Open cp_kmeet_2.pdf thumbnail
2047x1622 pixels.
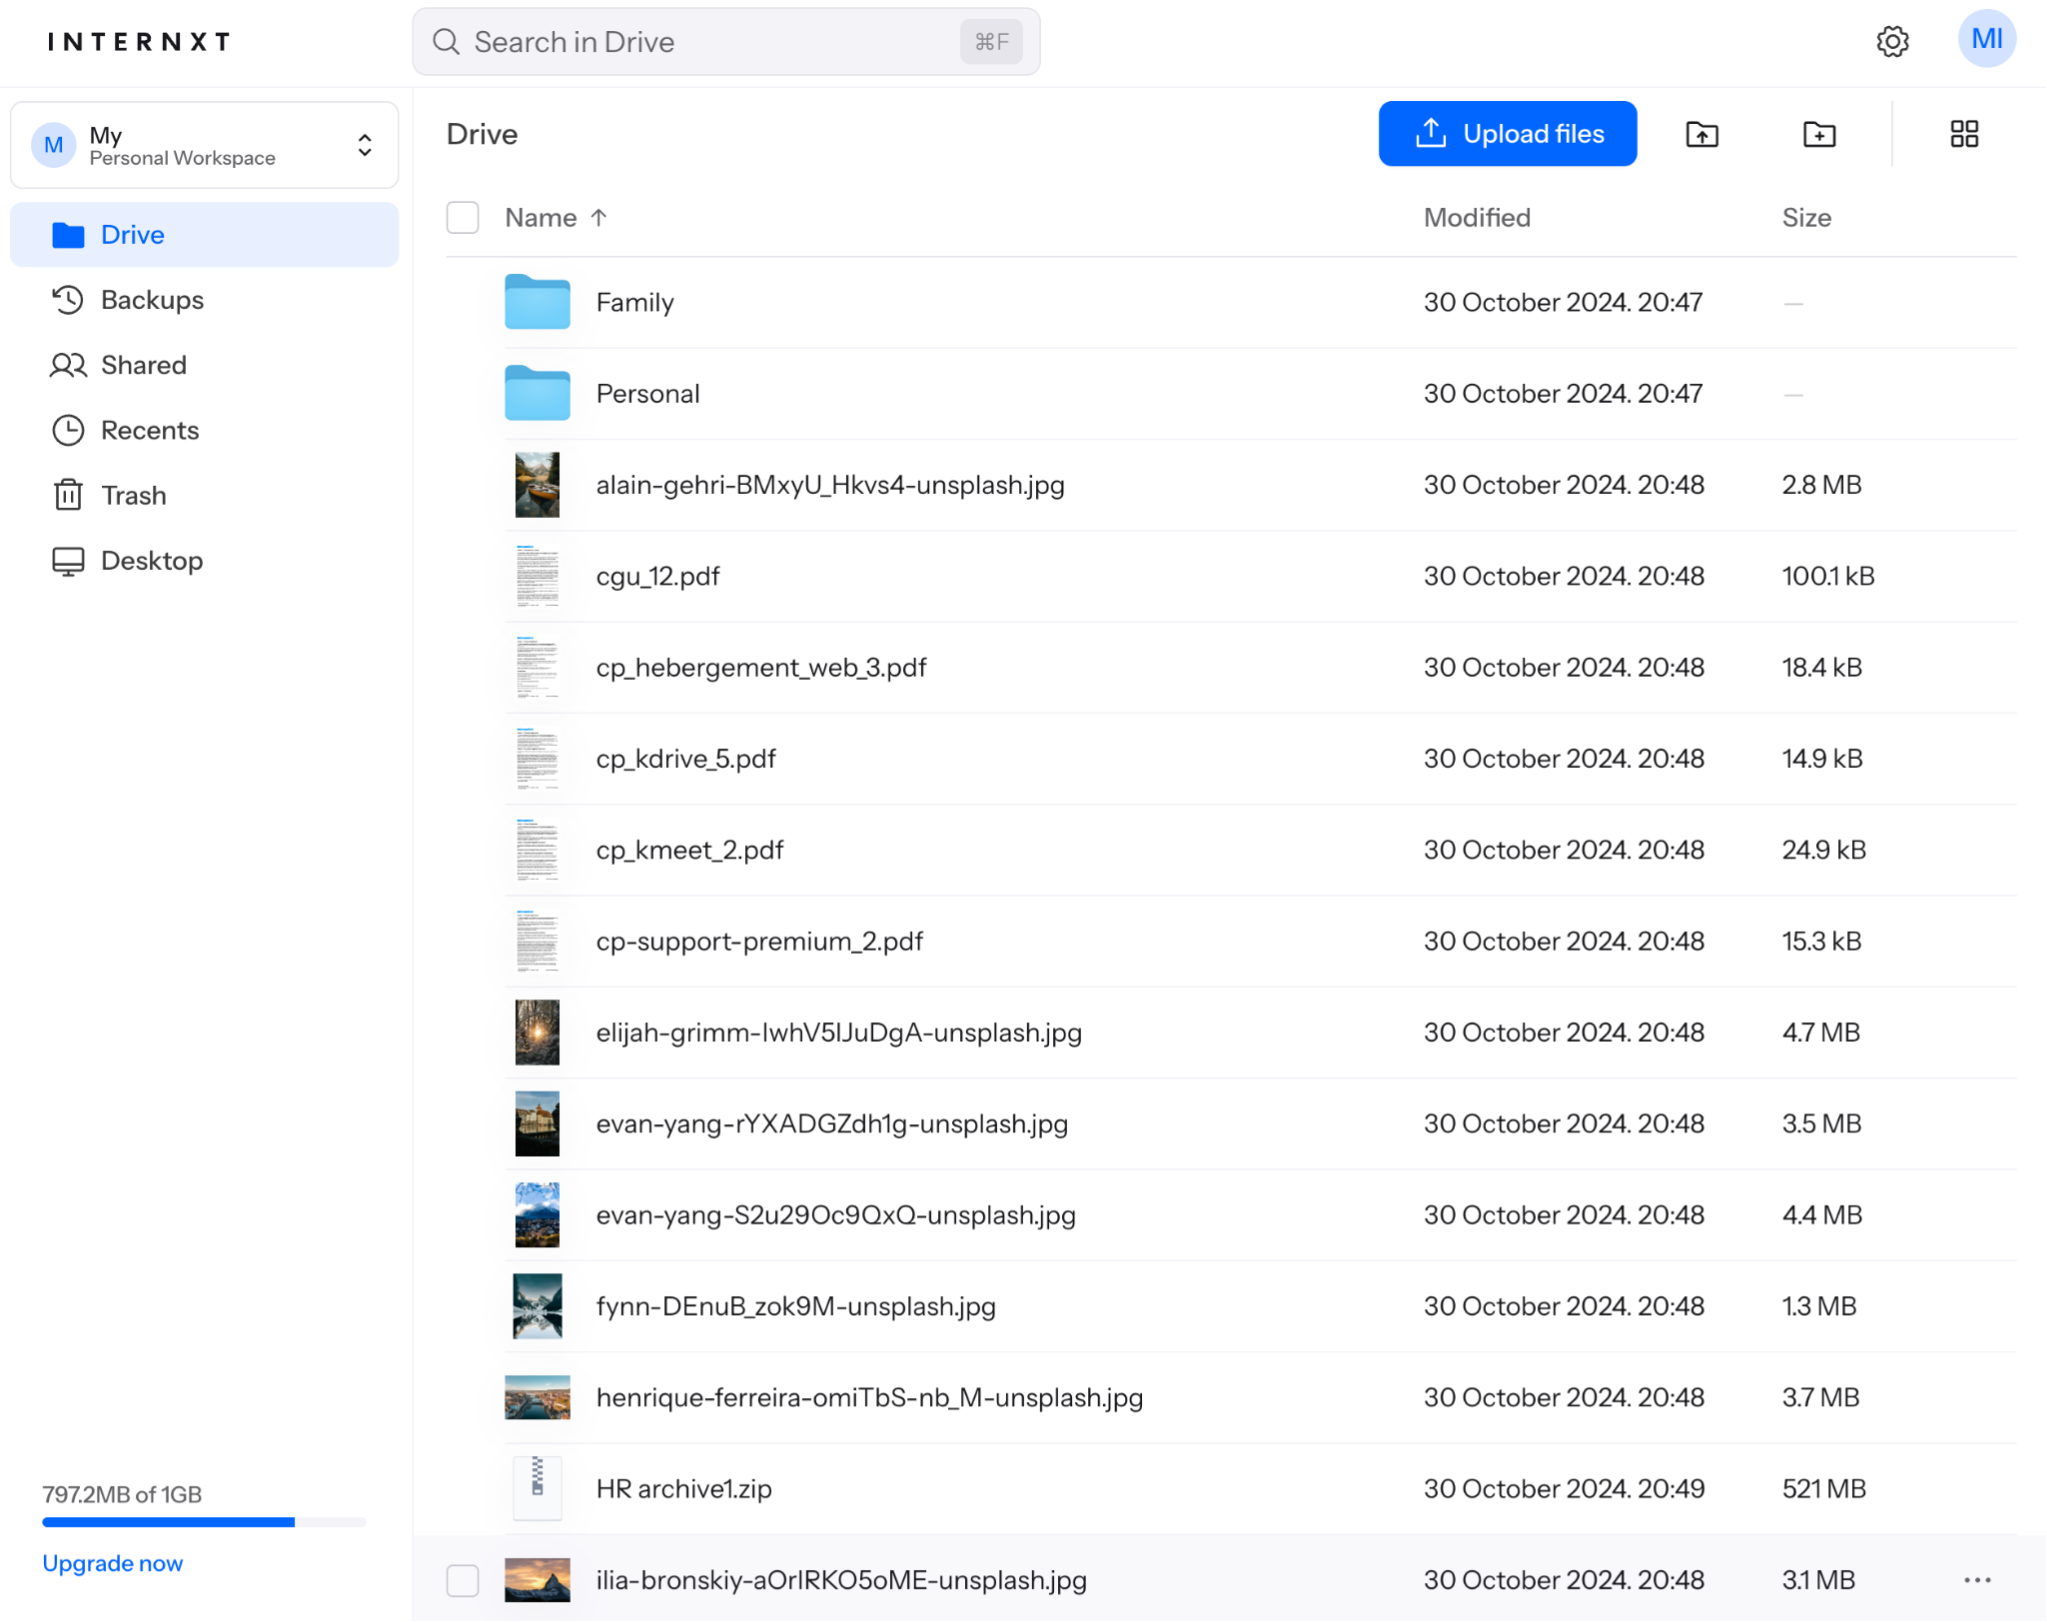click(537, 850)
